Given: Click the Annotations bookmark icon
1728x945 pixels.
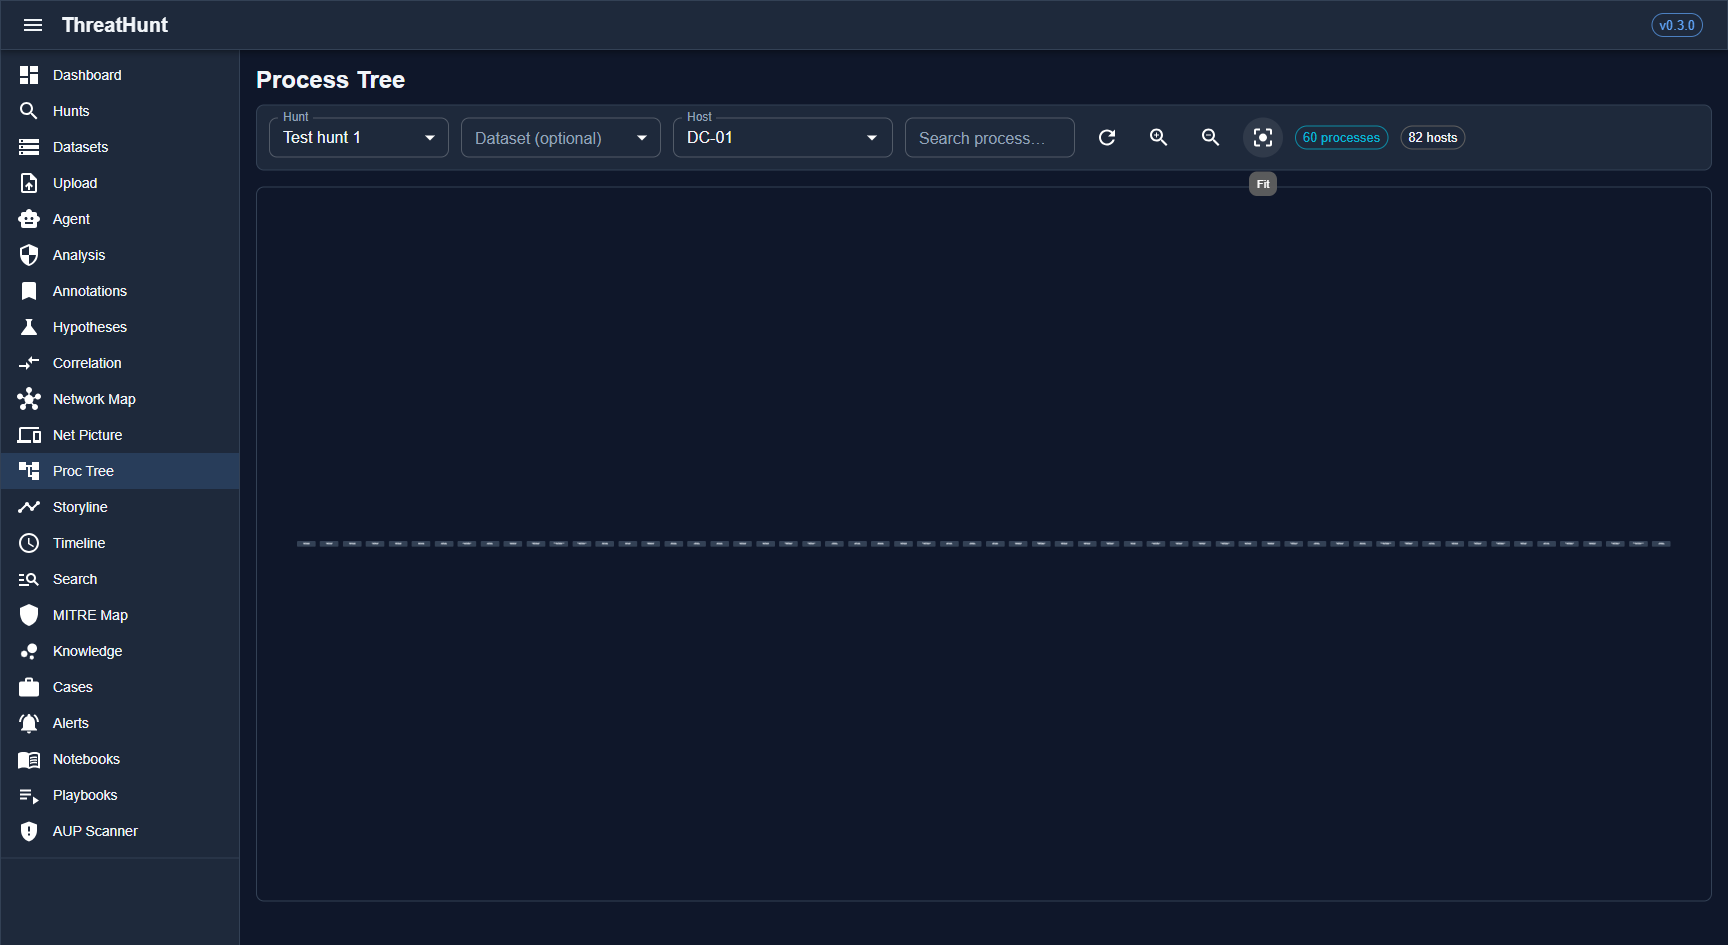Looking at the screenshot, I should coord(29,291).
